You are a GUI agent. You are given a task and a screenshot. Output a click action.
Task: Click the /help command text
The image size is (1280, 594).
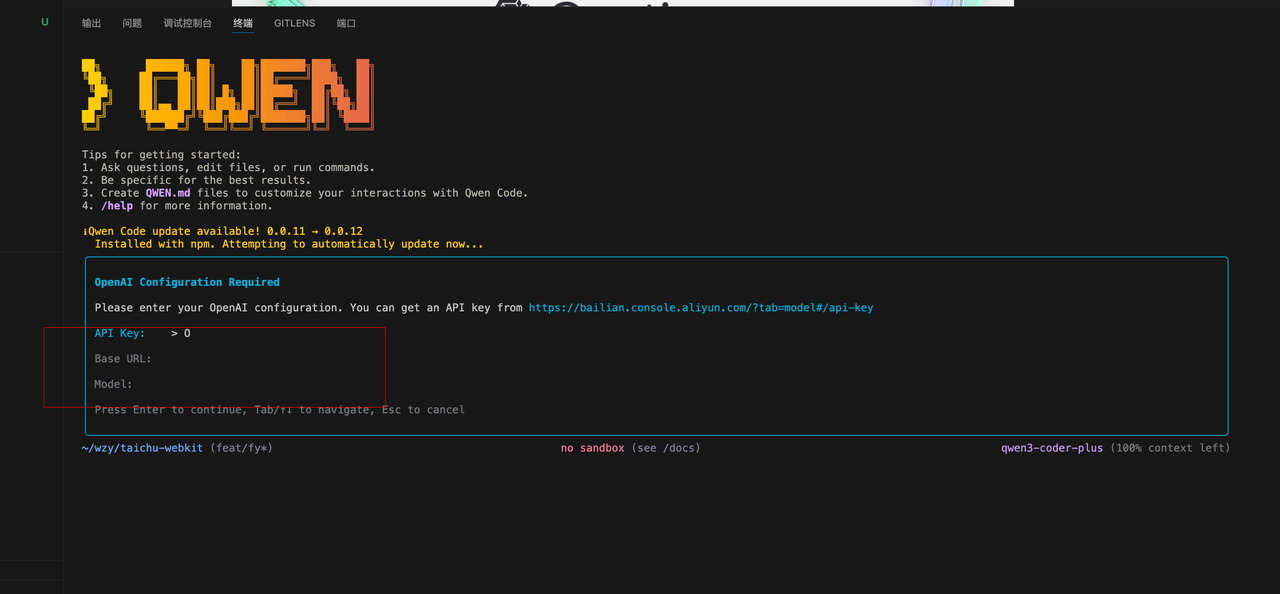(117, 206)
